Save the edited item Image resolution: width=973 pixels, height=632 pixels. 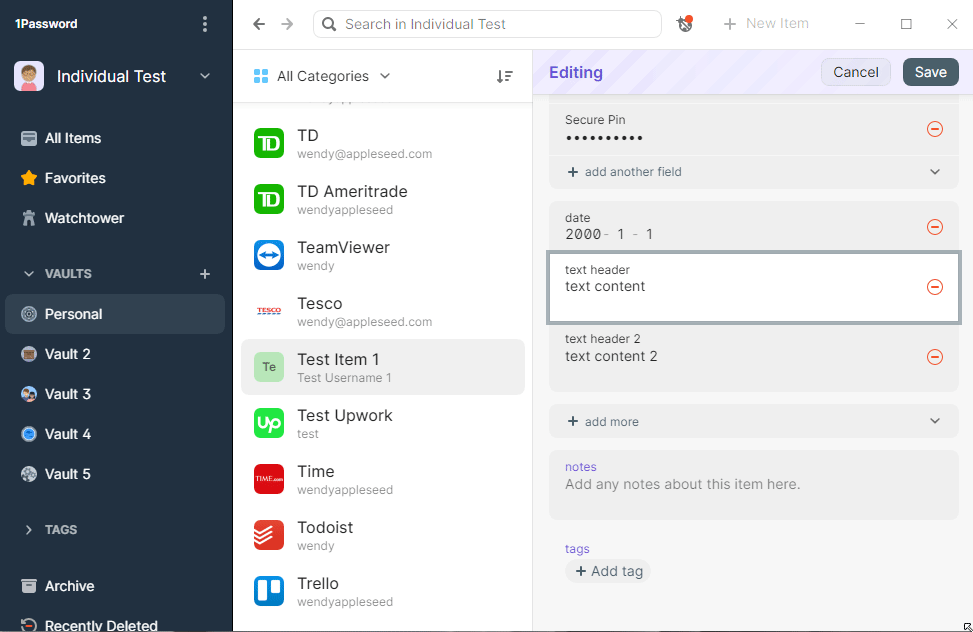pyautogui.click(x=930, y=72)
